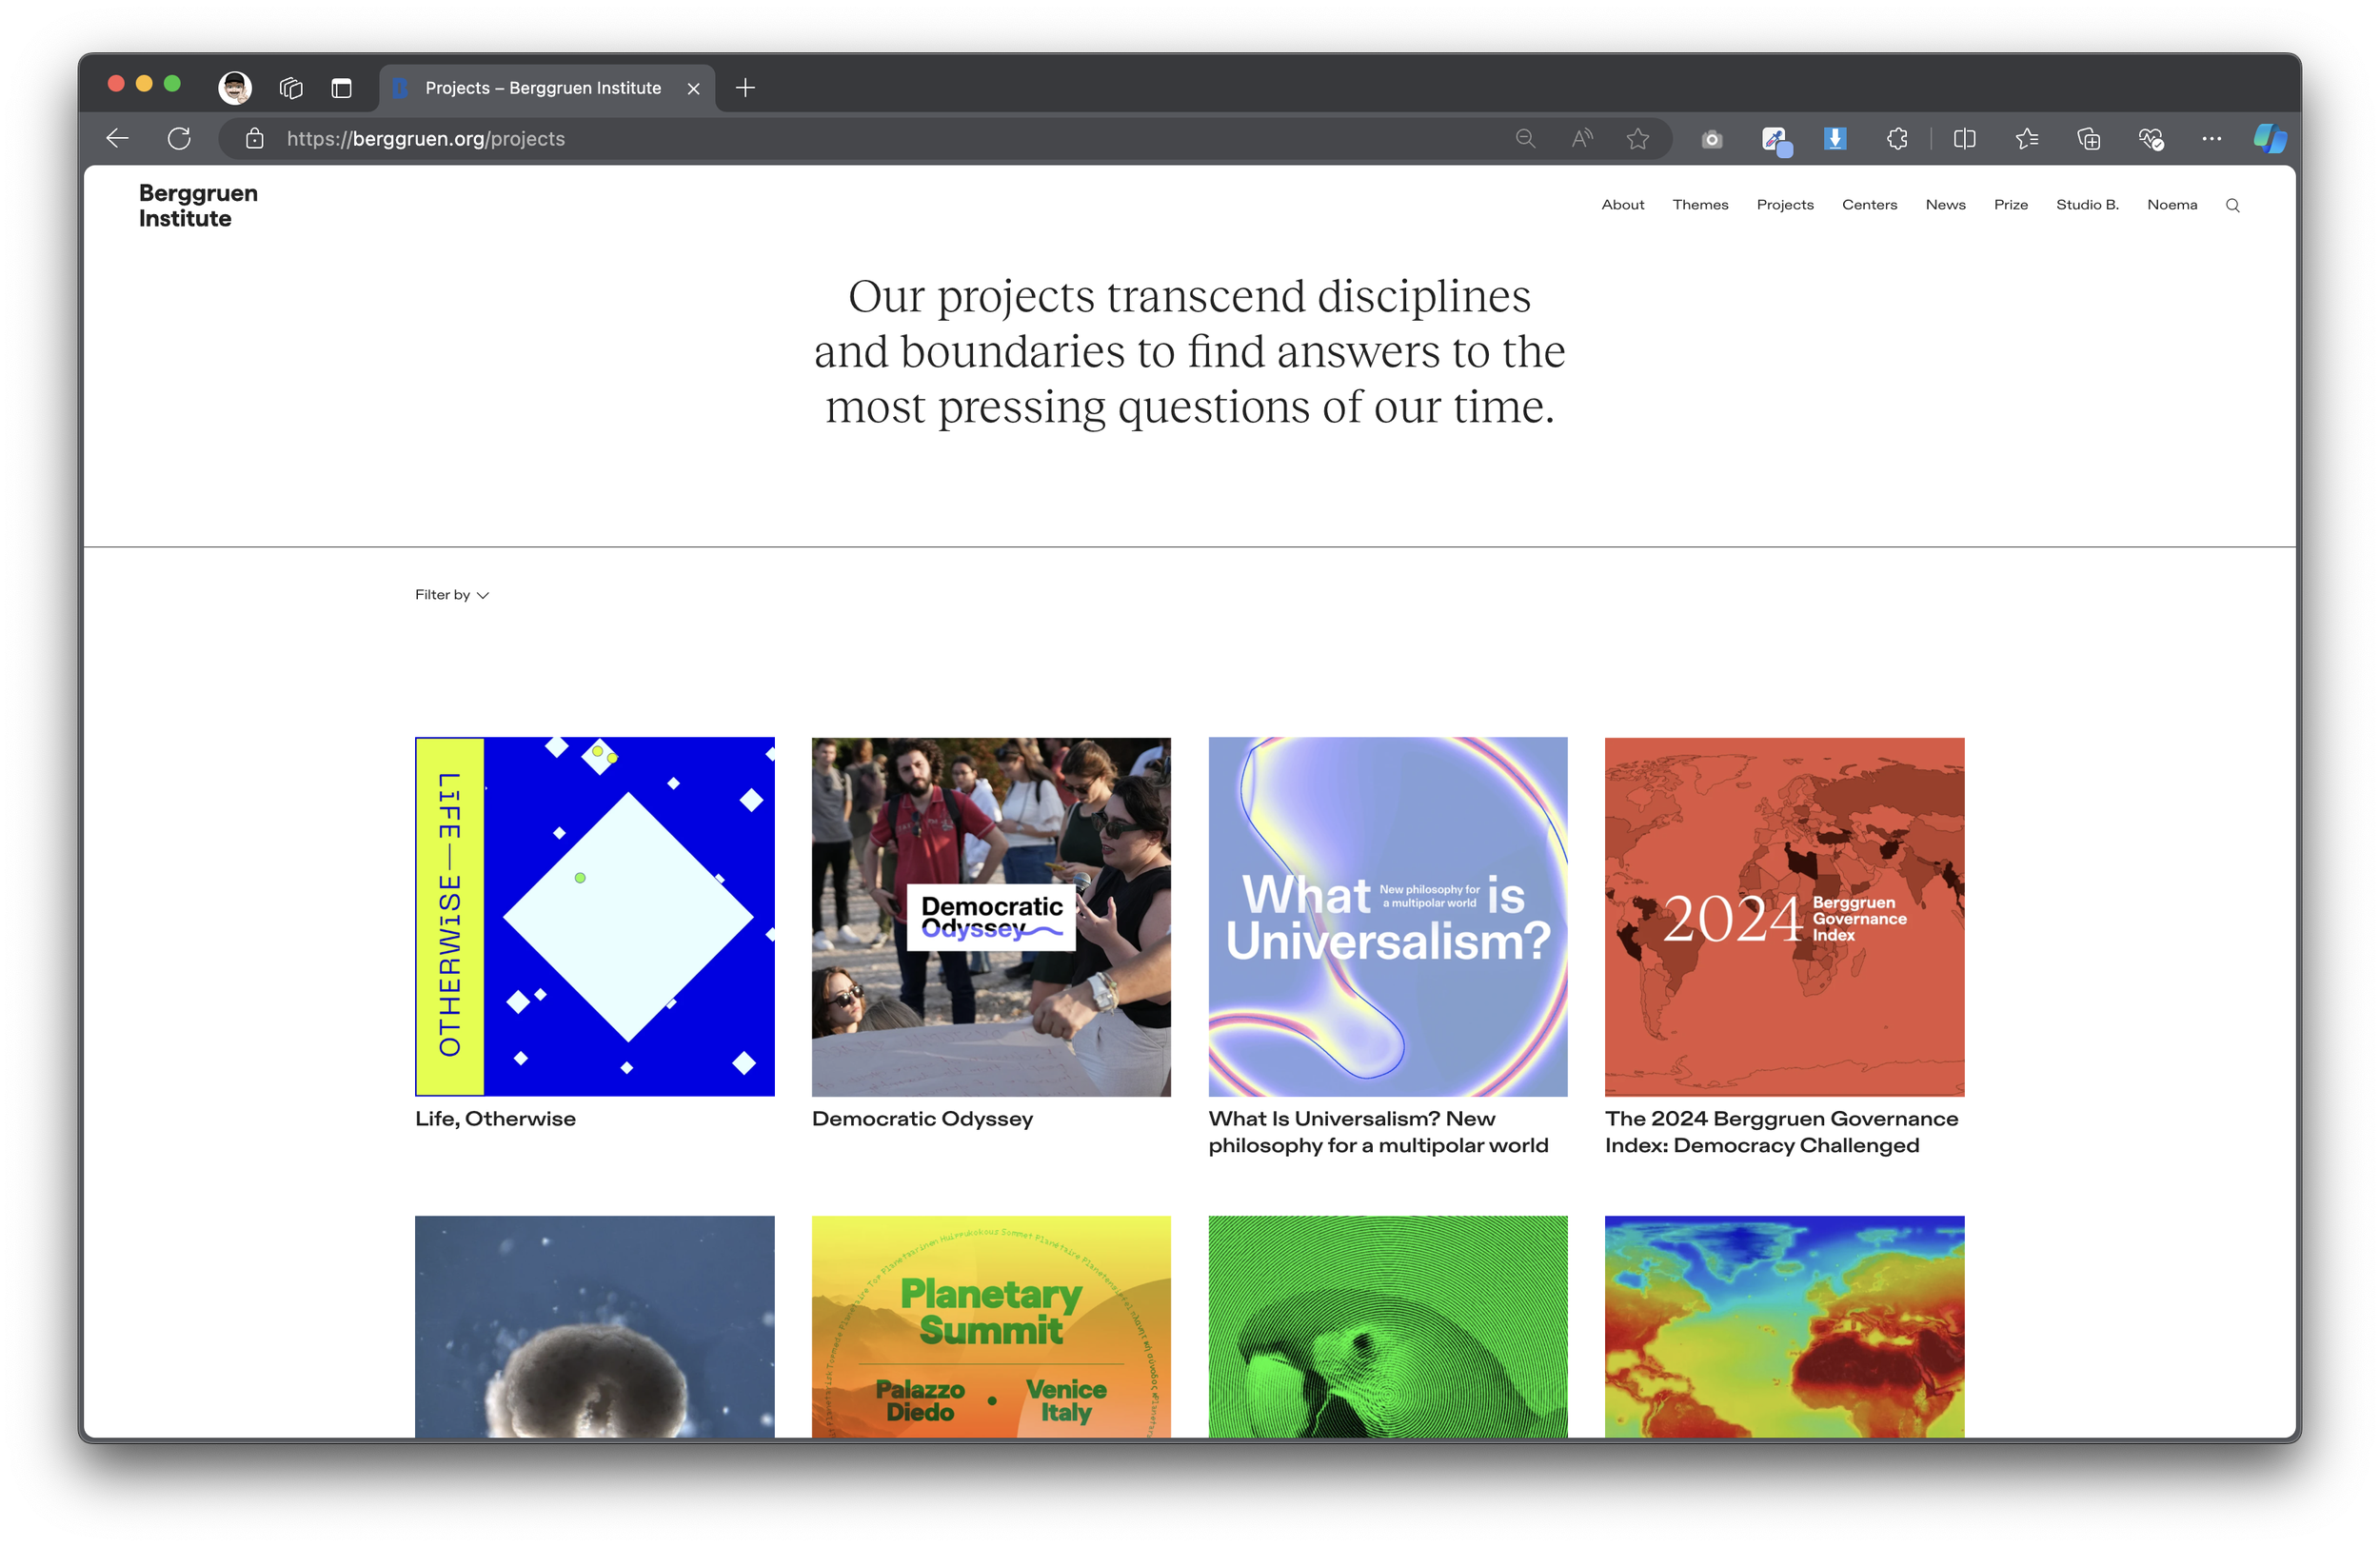Open the Extensions puzzle-piece menu
The image size is (2380, 1547).
(x=1897, y=139)
